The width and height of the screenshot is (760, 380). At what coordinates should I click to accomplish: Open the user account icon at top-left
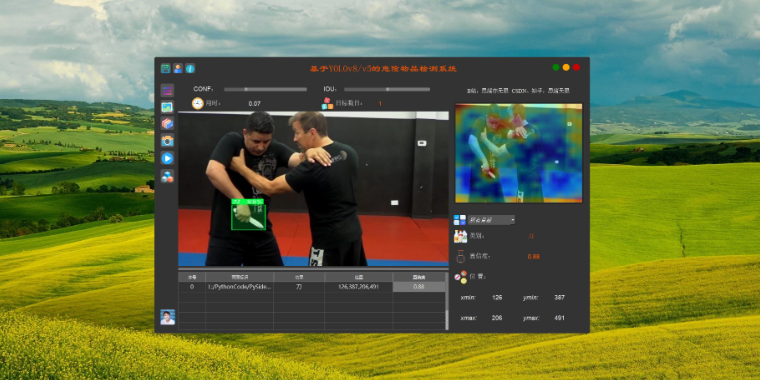point(178,68)
